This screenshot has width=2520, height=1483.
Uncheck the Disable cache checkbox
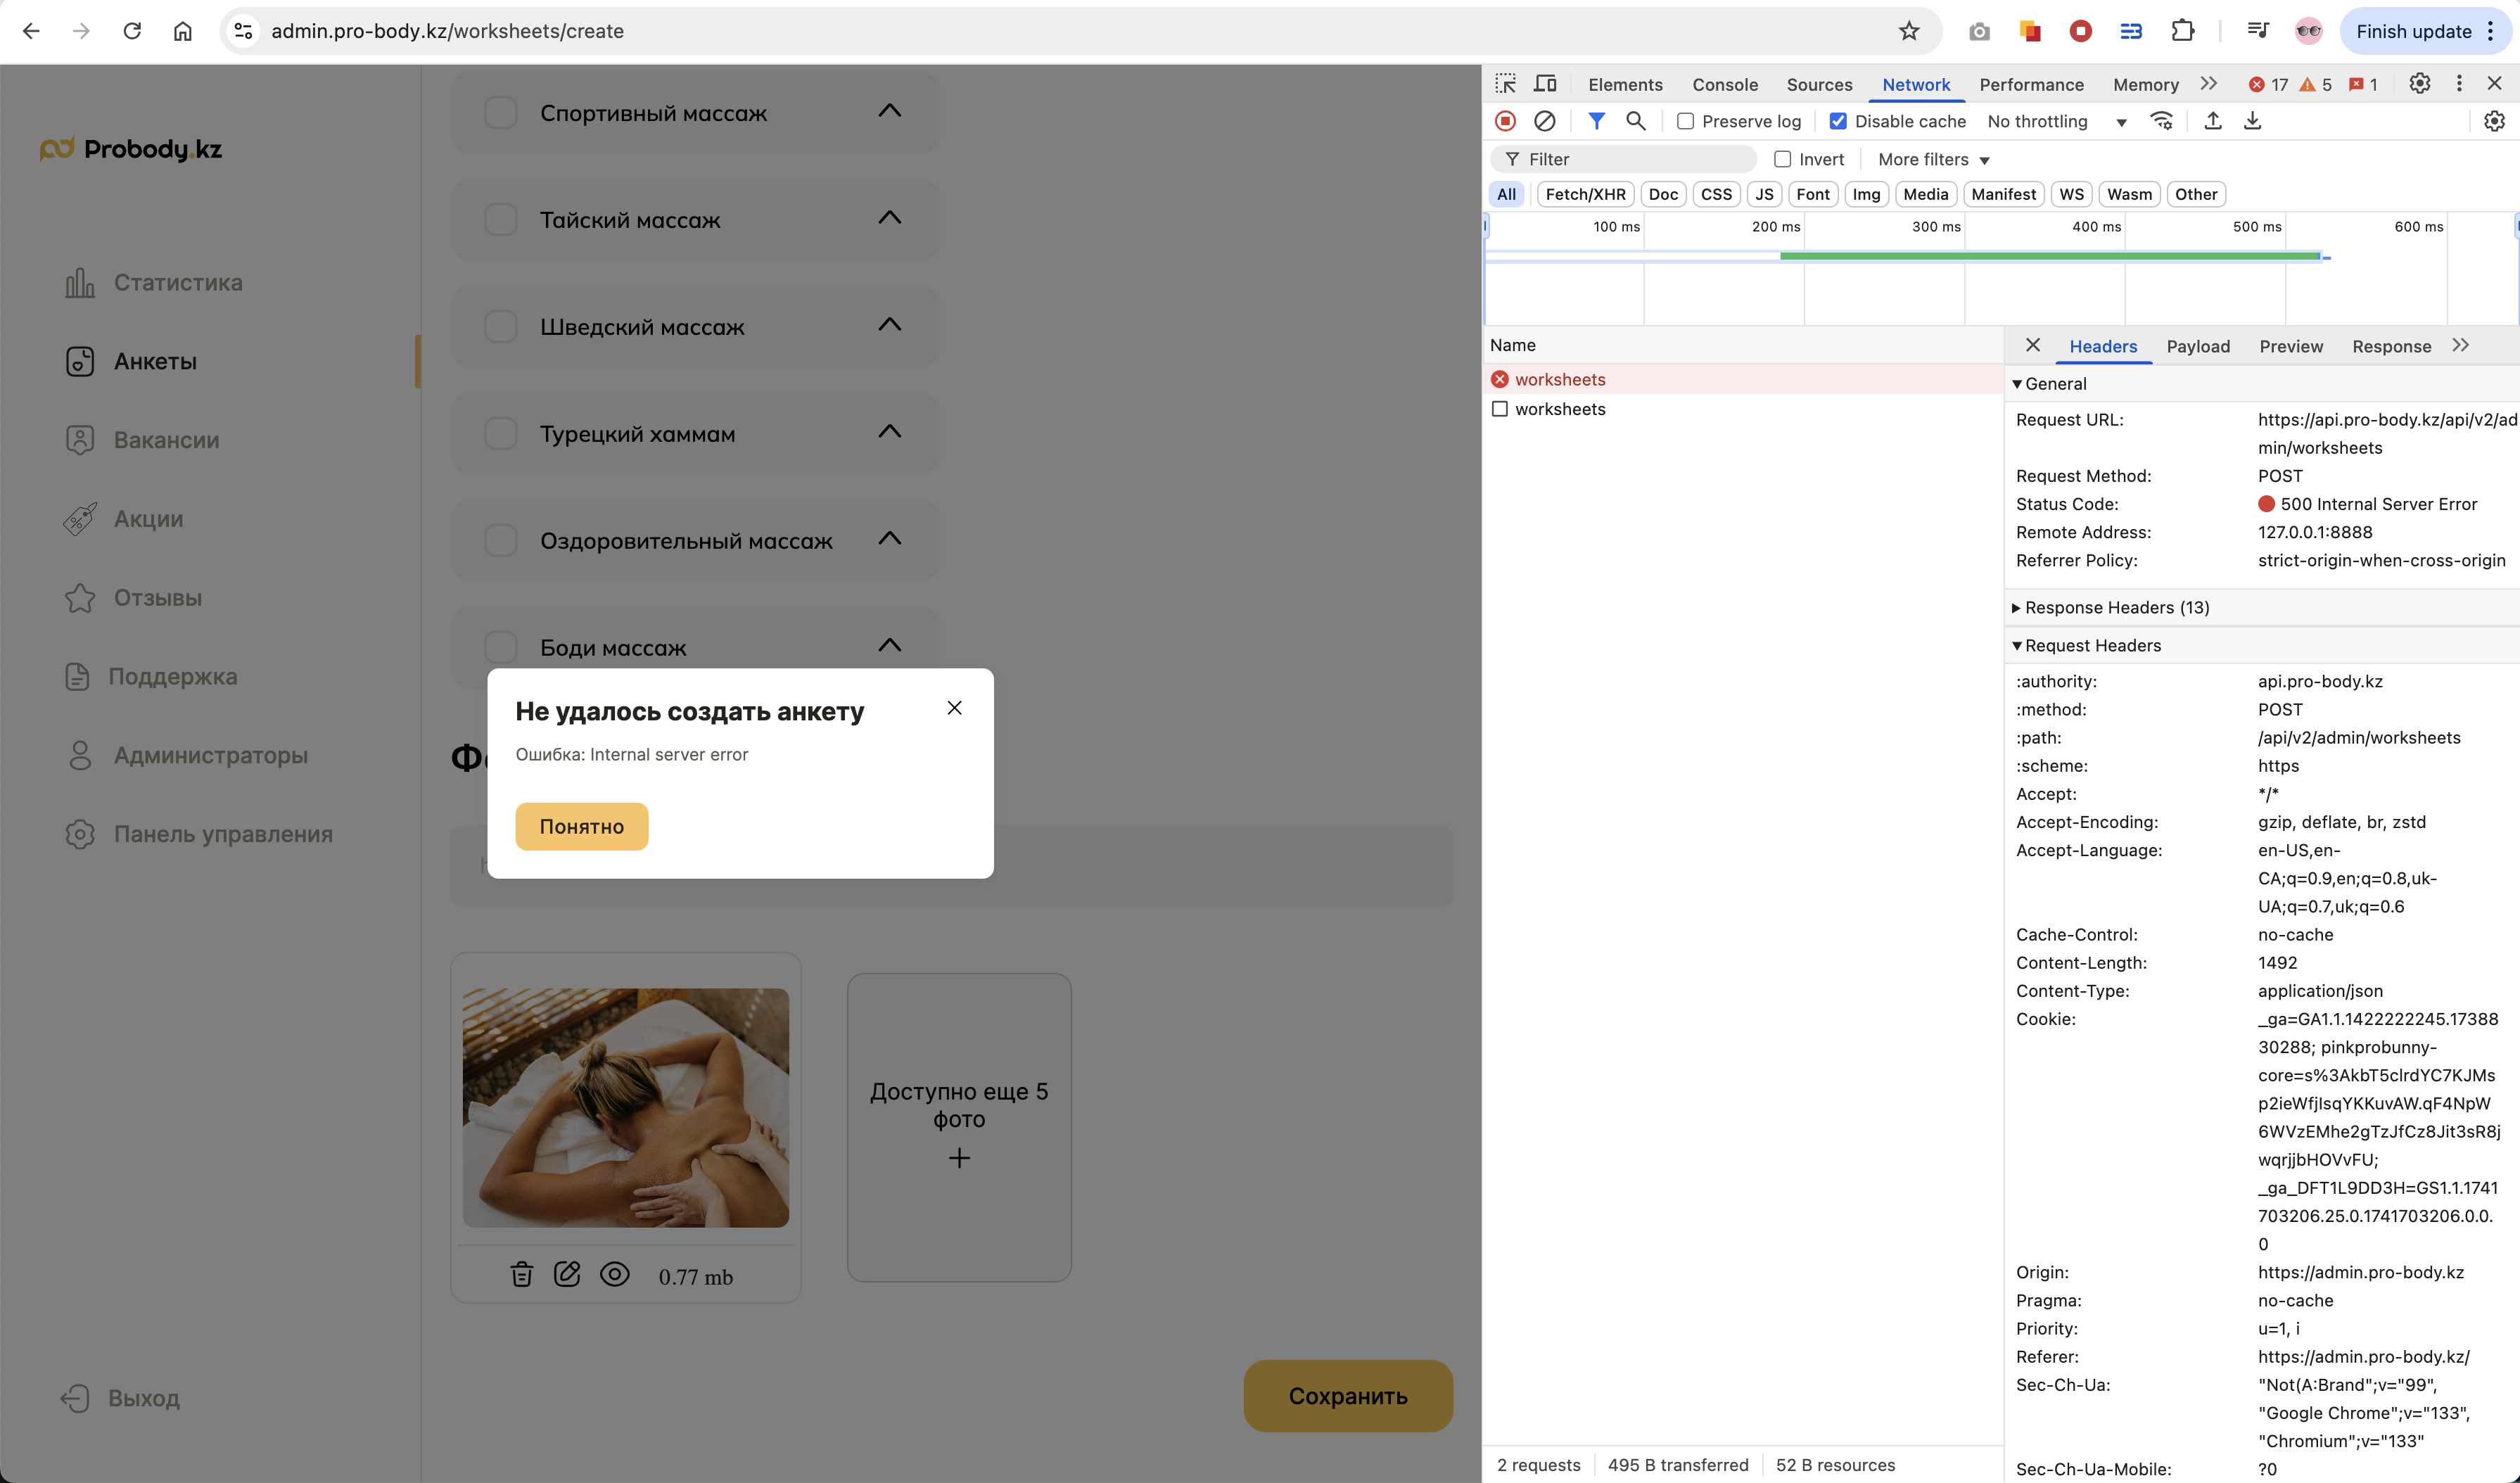(1838, 121)
